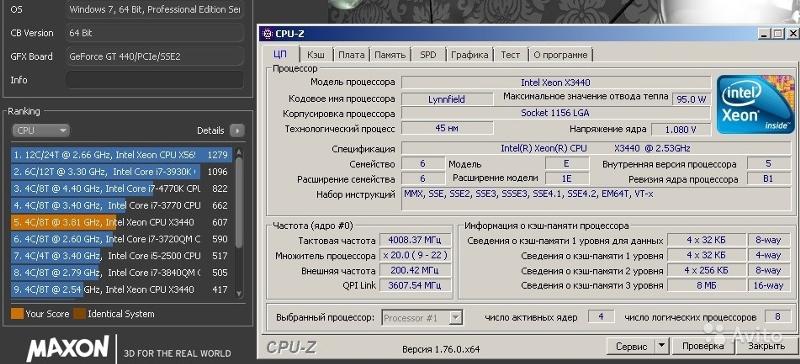Open the О программе tab

560,55
